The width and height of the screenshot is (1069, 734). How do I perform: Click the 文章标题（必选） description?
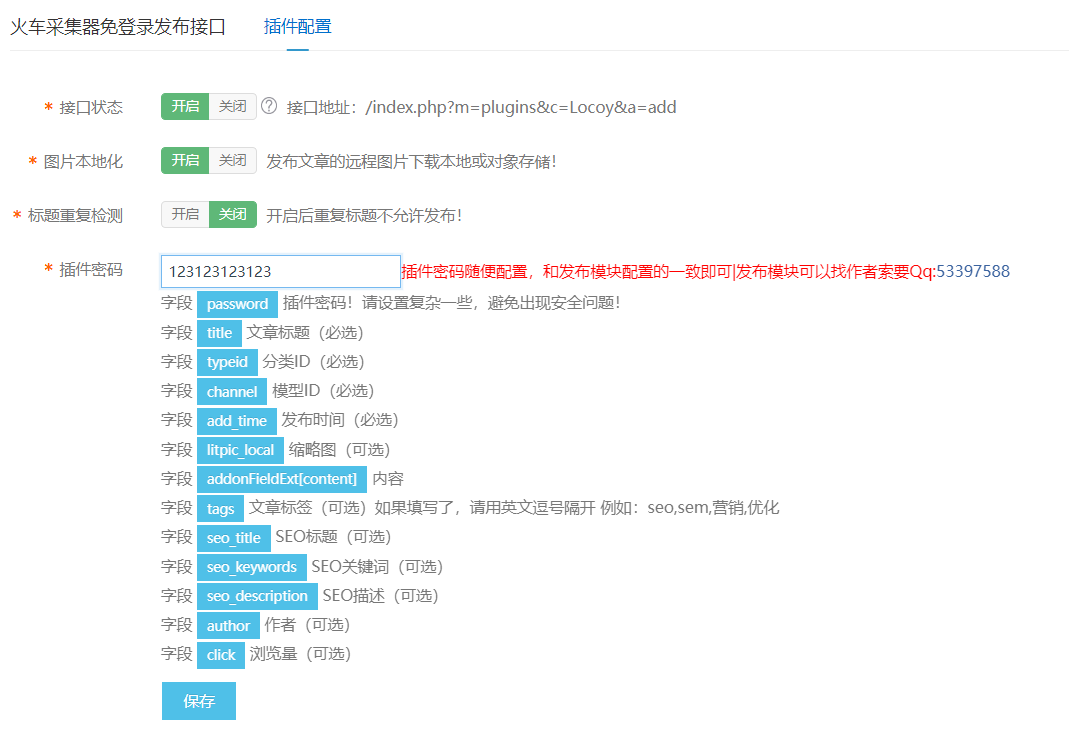(x=305, y=333)
